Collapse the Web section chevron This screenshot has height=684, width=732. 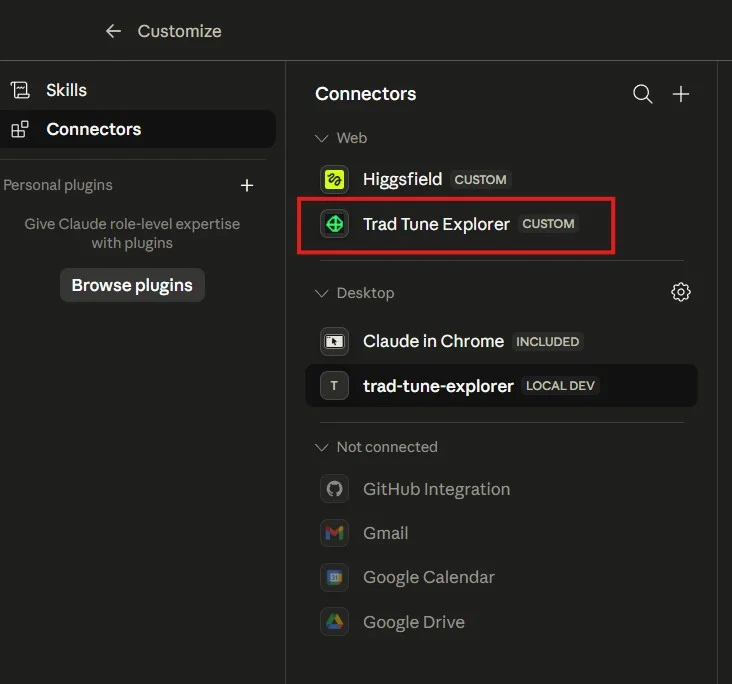point(322,138)
